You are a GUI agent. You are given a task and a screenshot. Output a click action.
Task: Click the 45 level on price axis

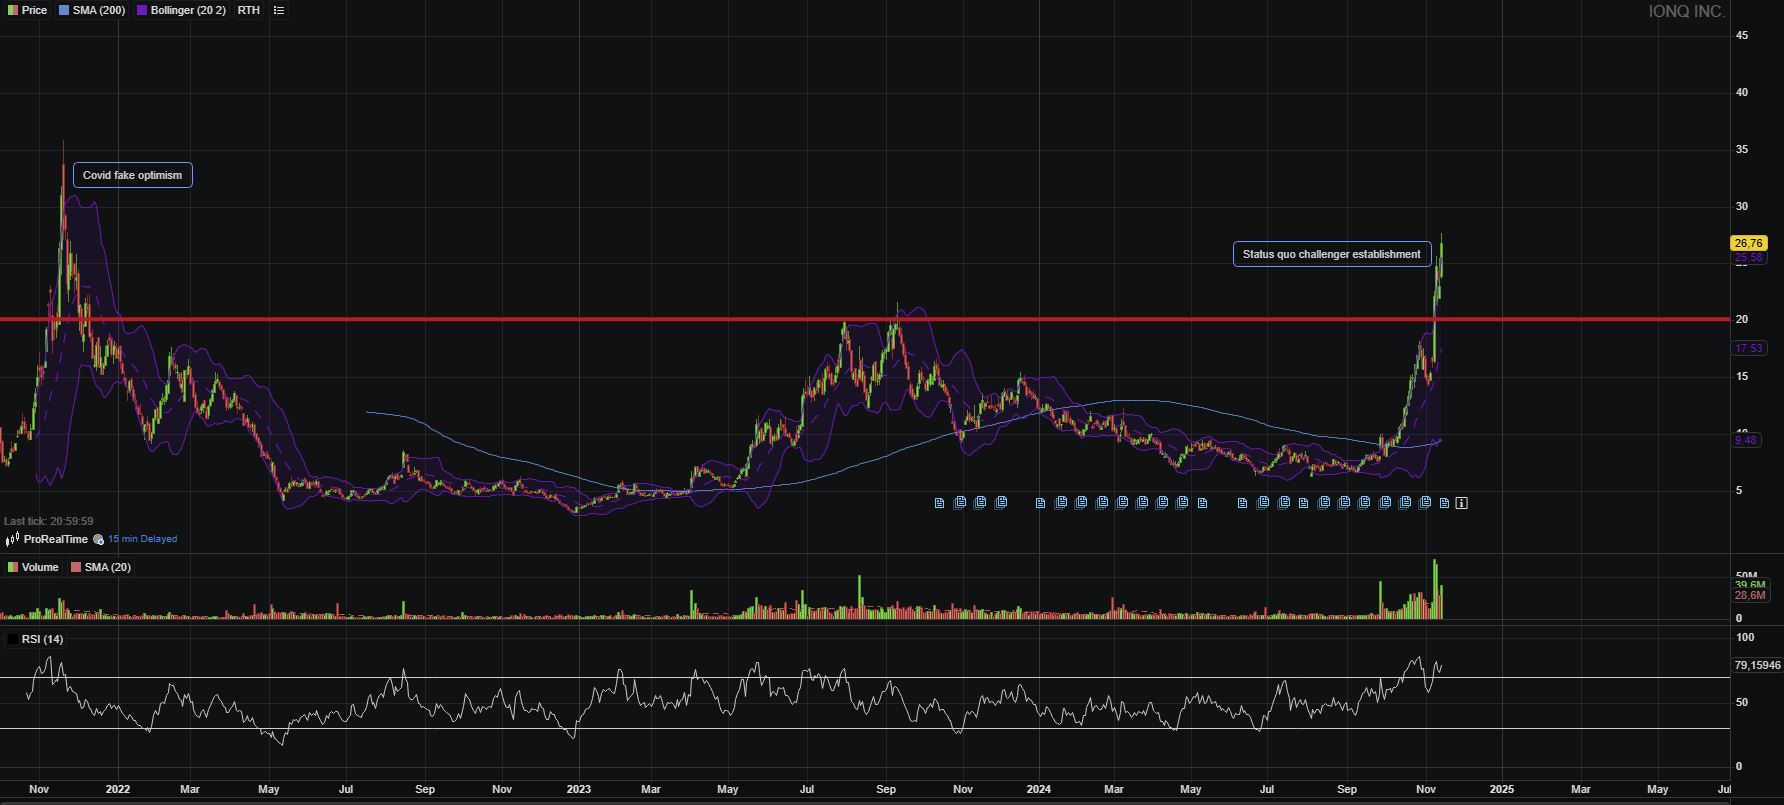(1742, 35)
